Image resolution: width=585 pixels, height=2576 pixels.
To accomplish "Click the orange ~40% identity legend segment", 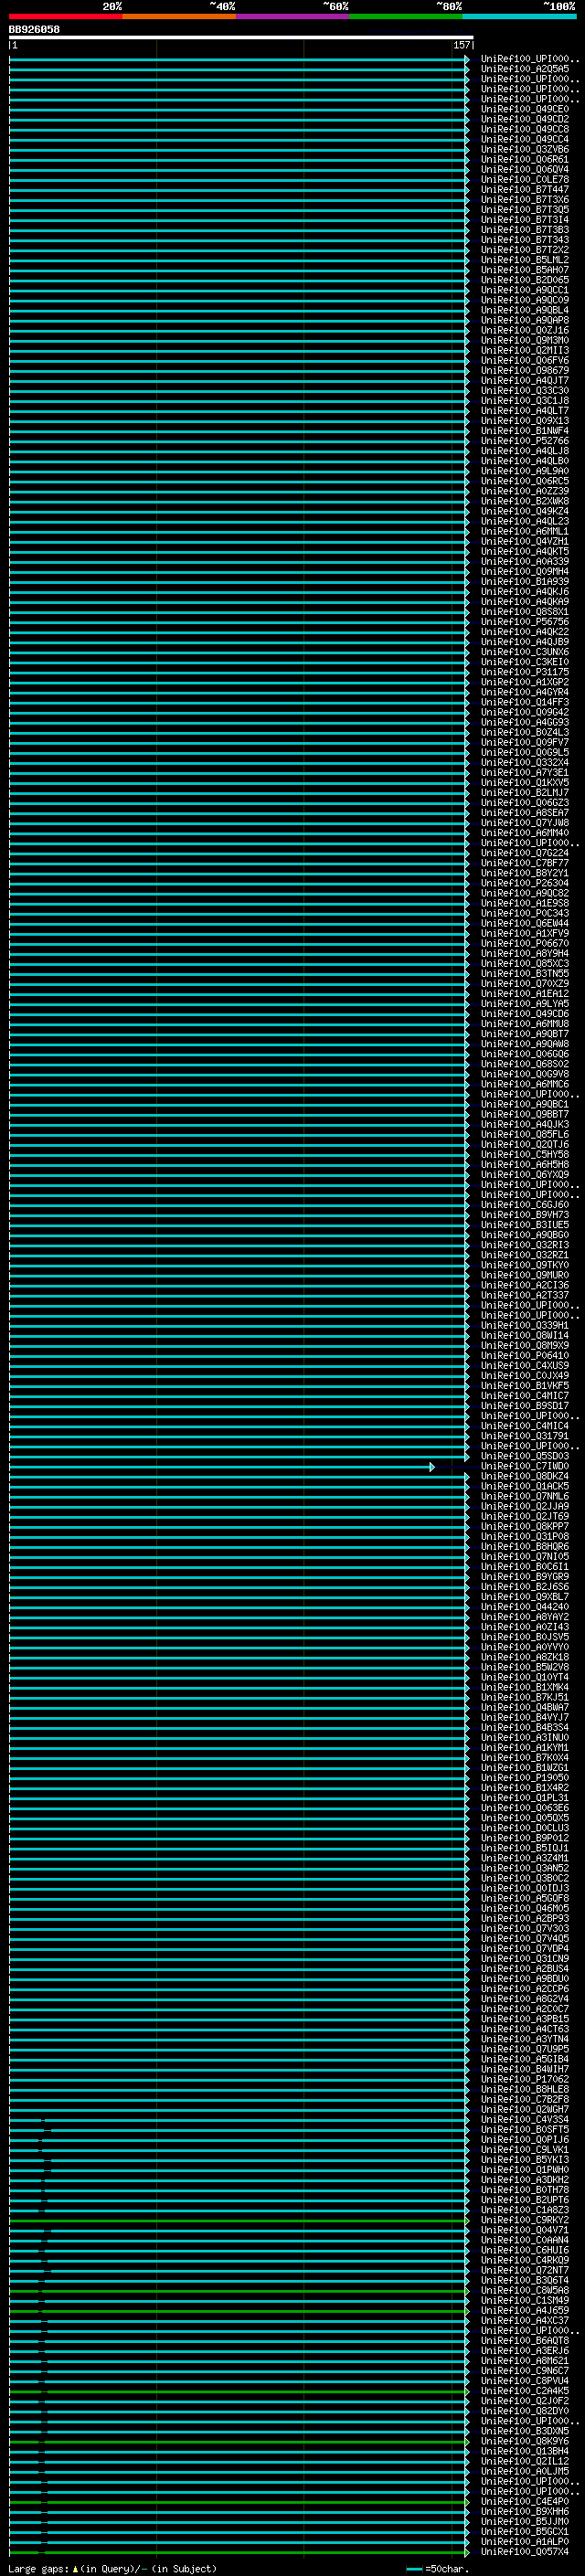I will click(x=179, y=16).
